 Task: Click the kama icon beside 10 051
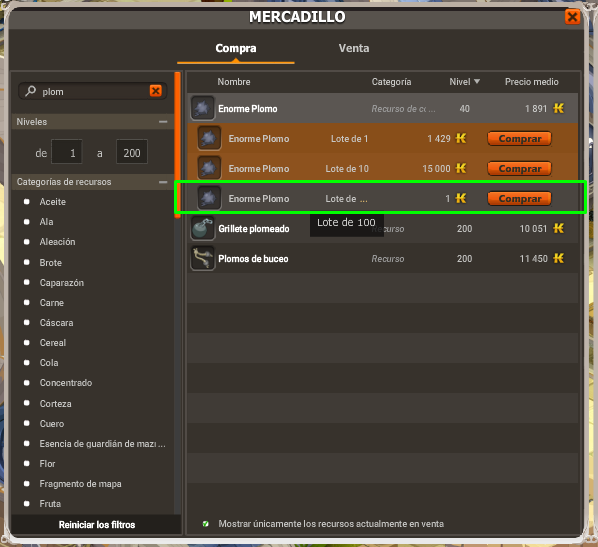(559, 228)
